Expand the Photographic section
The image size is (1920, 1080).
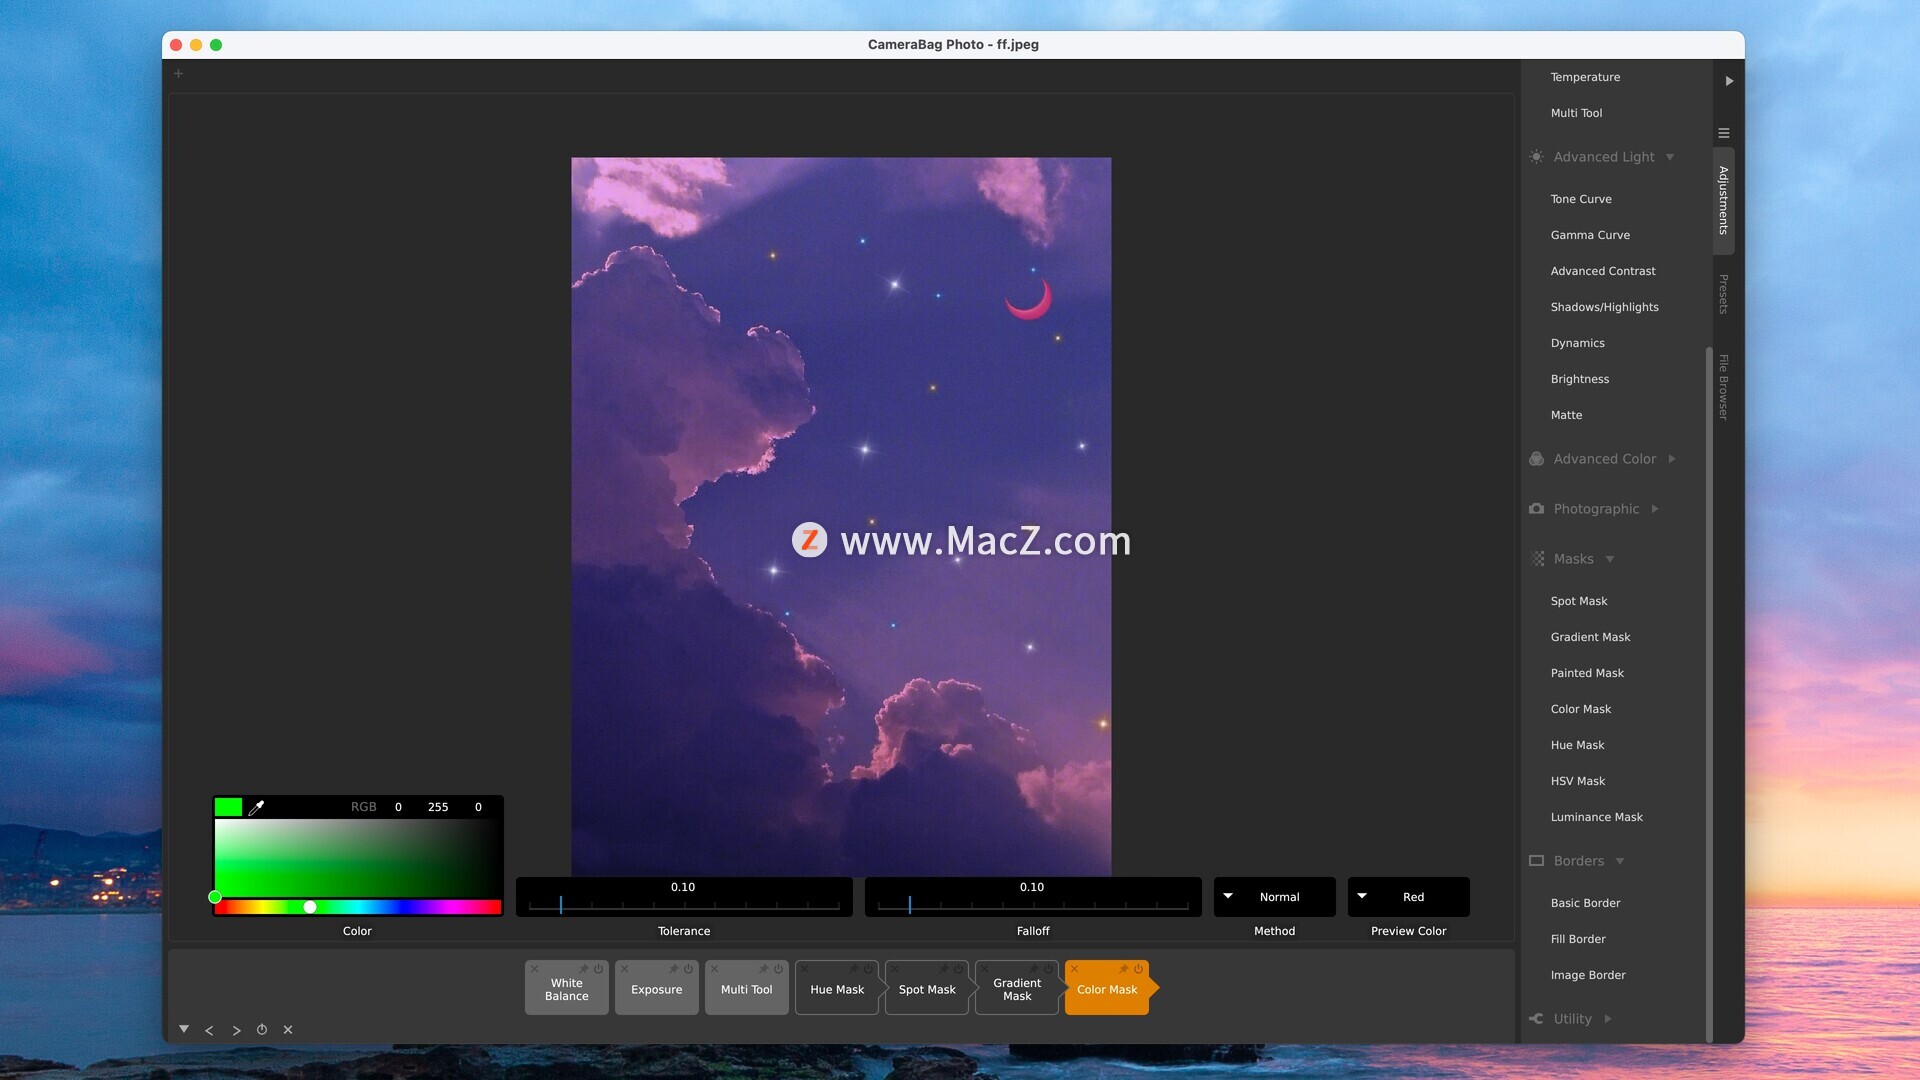pyautogui.click(x=1655, y=509)
